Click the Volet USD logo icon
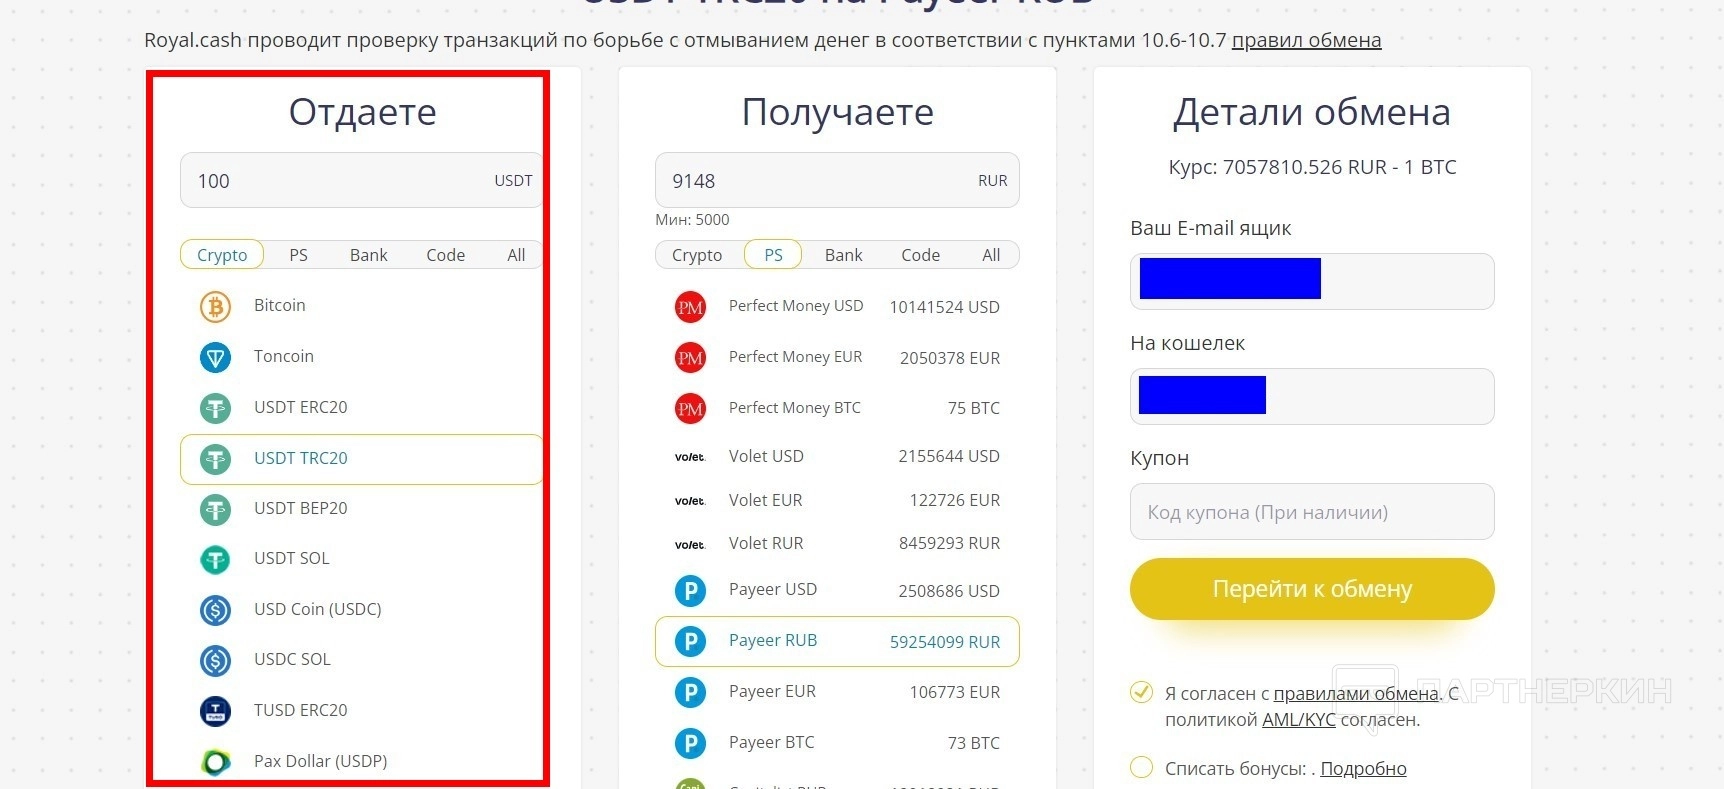 pos(690,457)
